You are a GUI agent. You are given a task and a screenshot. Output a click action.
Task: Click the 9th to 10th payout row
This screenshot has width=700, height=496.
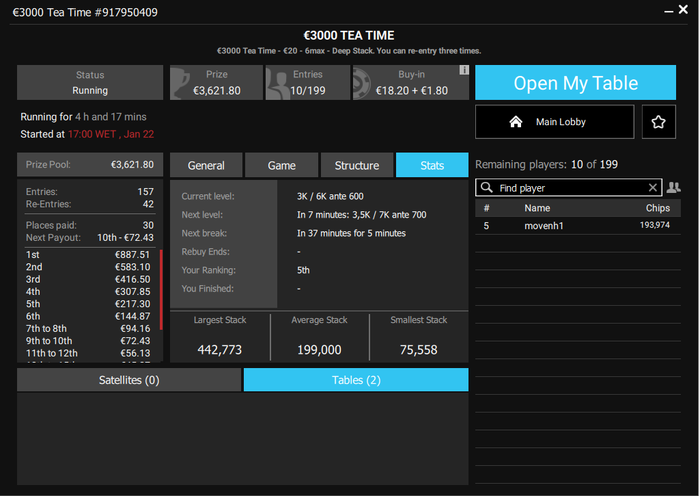(x=88, y=341)
